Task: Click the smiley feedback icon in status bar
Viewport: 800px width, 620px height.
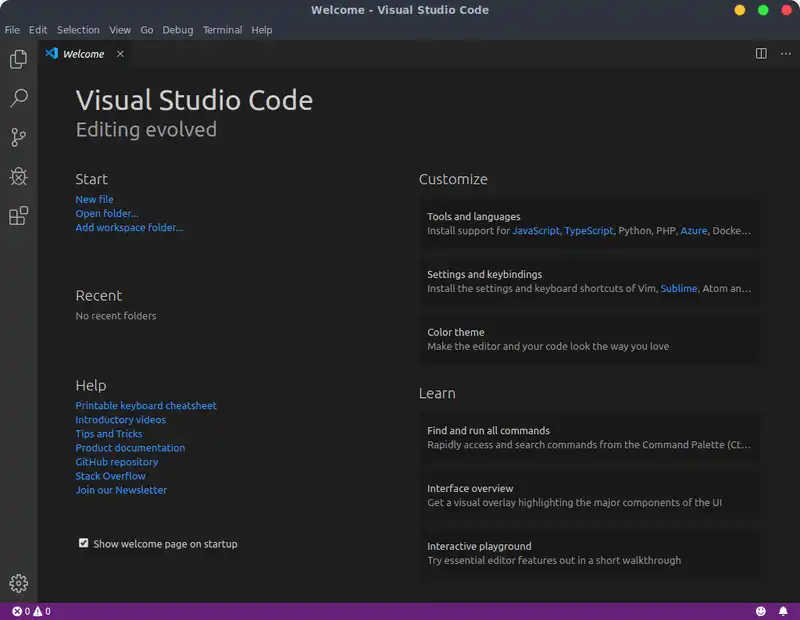Action: point(761,611)
